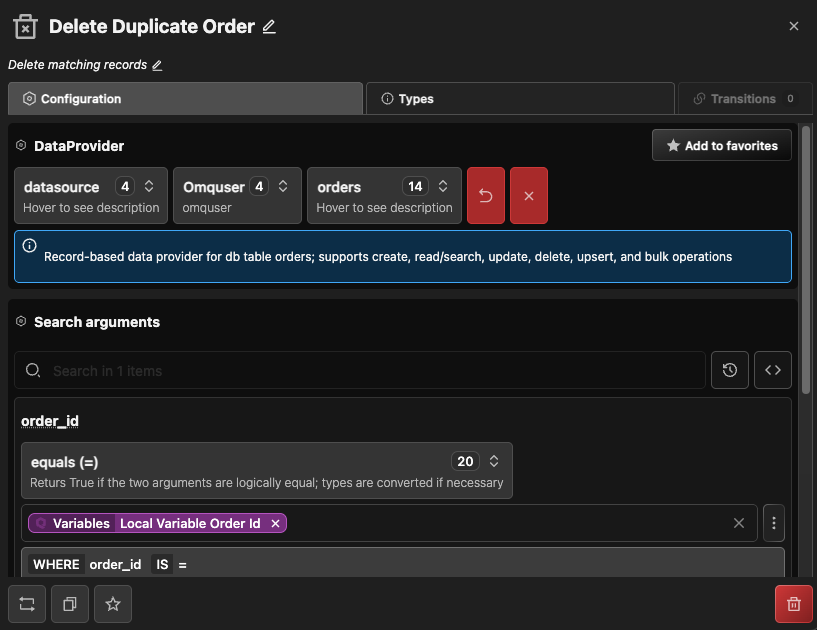Click the red trash delete button
This screenshot has width=817, height=630.
794,604
